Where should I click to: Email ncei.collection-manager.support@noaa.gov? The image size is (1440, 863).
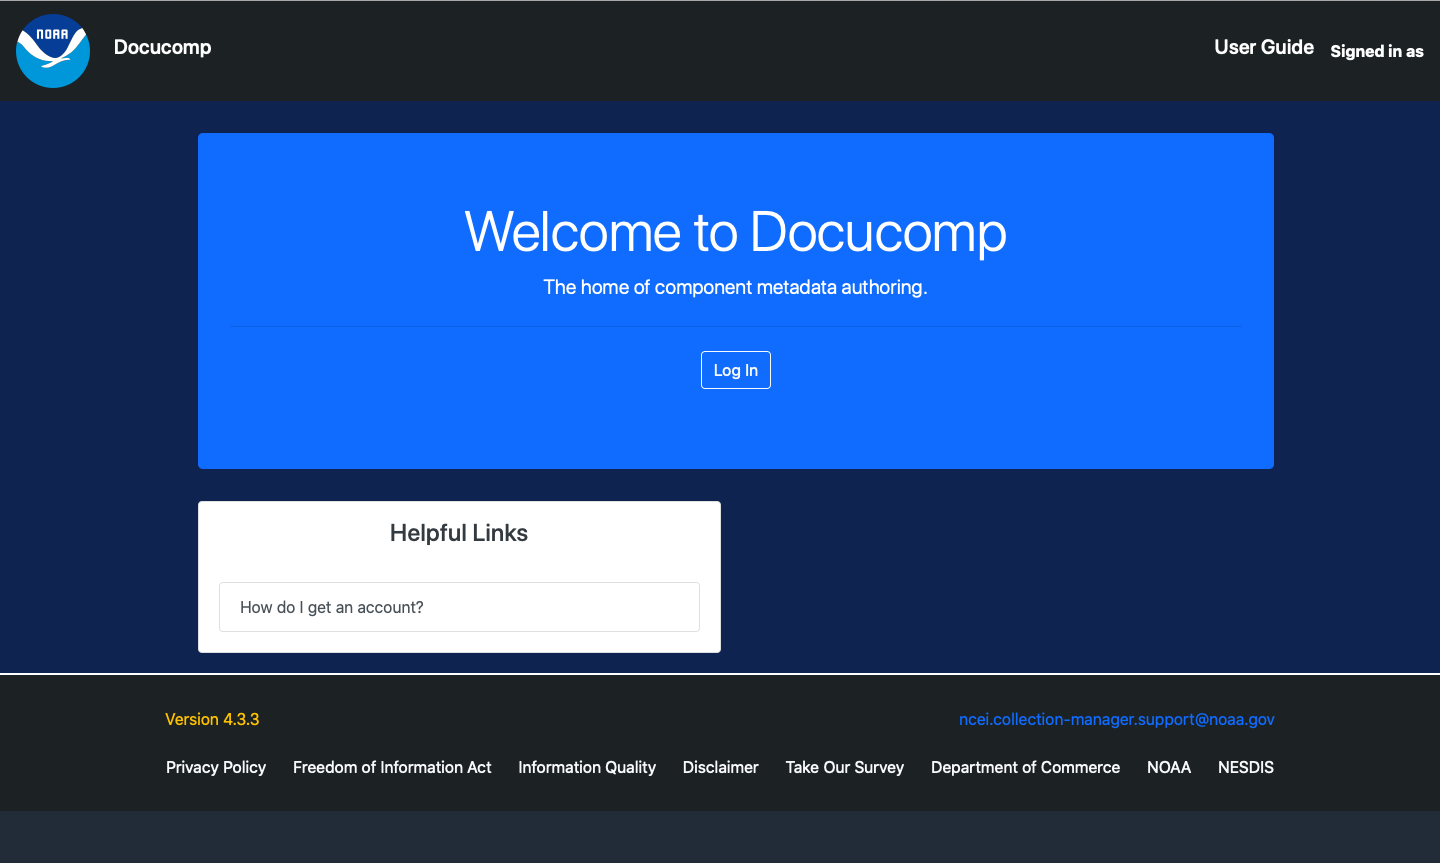(1117, 719)
